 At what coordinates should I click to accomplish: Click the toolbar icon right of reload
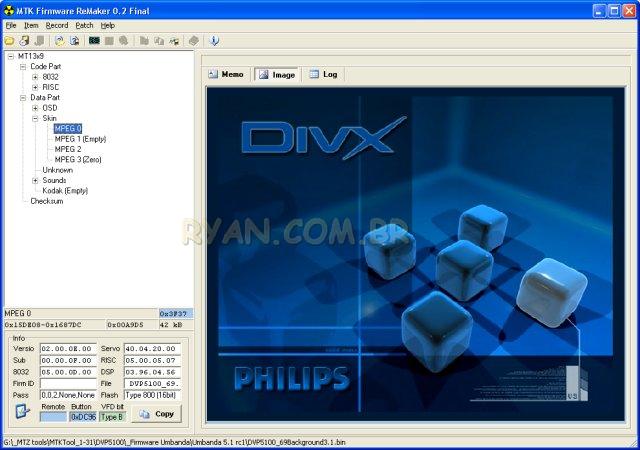[74, 41]
